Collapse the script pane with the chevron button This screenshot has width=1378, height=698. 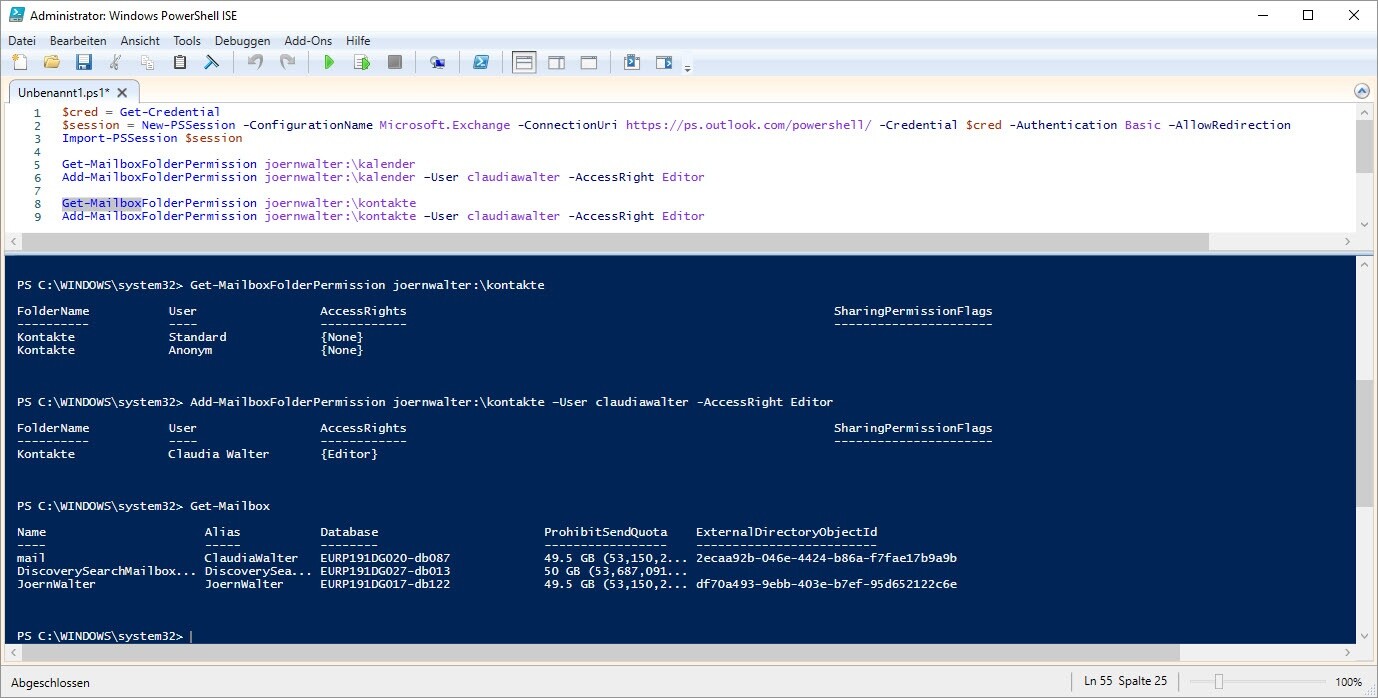(1361, 91)
